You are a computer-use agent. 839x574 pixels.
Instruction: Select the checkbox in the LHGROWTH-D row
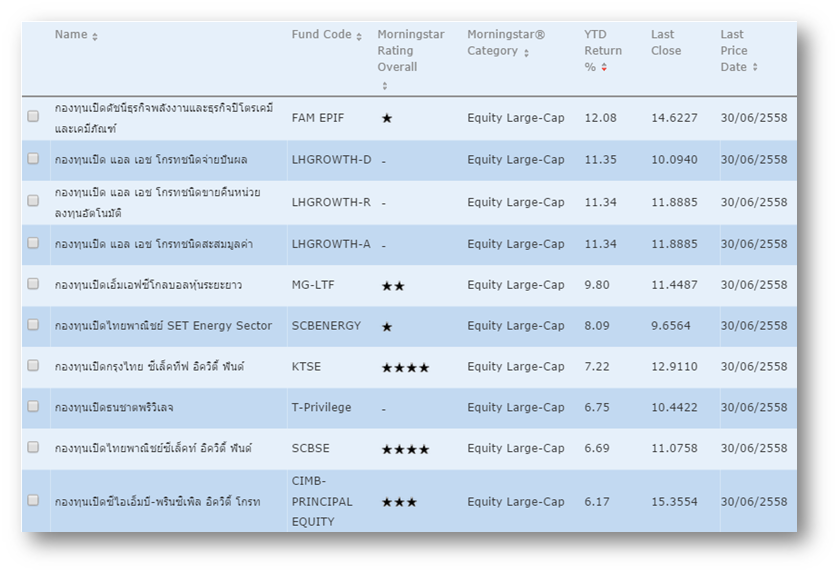pyautogui.click(x=33, y=159)
